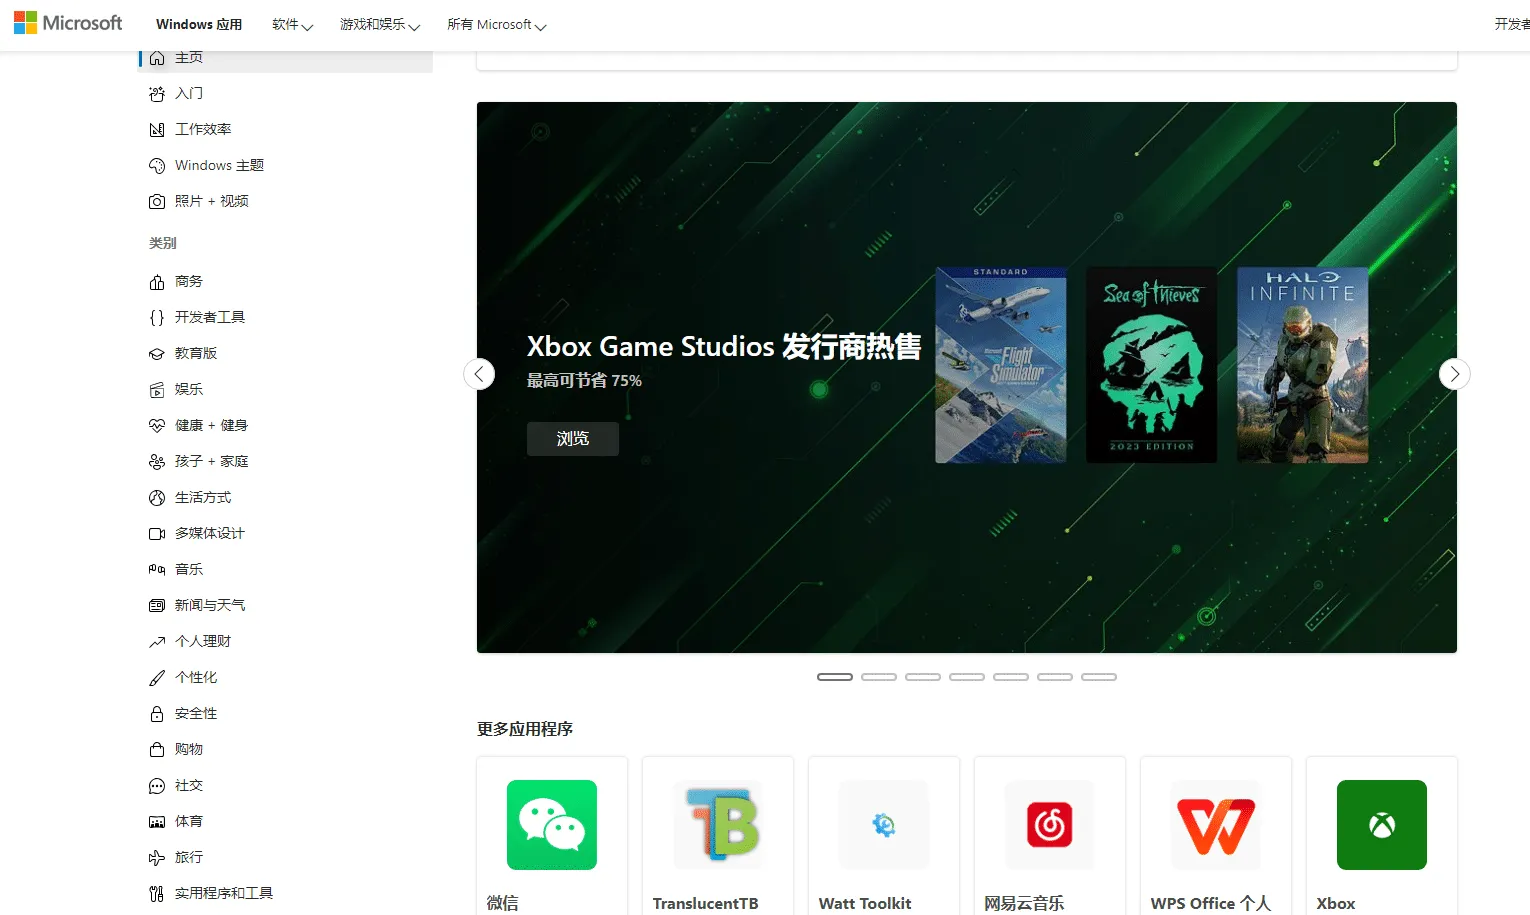Image resolution: width=1530 pixels, height=915 pixels.
Task: Expand the 软件 dropdown menu
Action: [292, 25]
